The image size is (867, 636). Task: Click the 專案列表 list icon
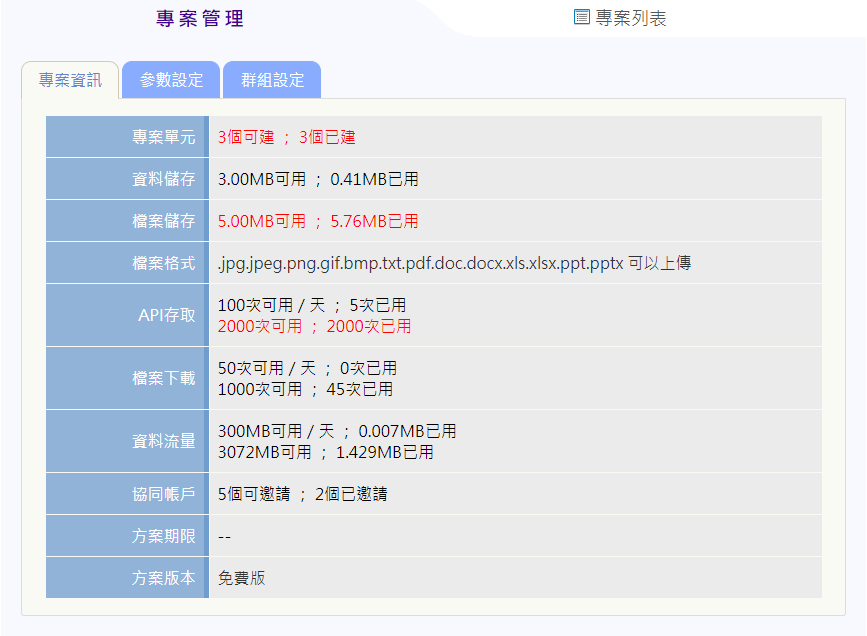click(581, 17)
